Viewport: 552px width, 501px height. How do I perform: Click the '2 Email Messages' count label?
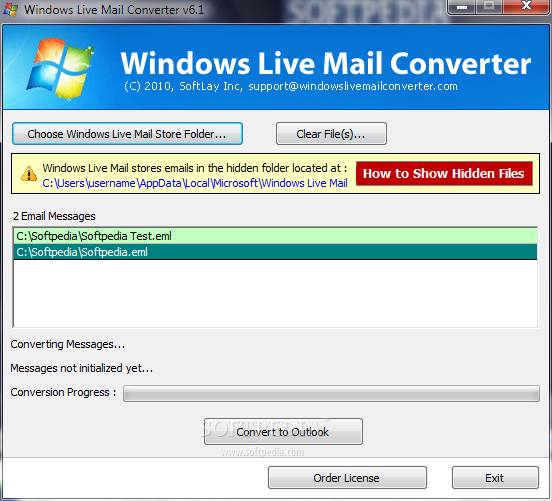click(54, 216)
